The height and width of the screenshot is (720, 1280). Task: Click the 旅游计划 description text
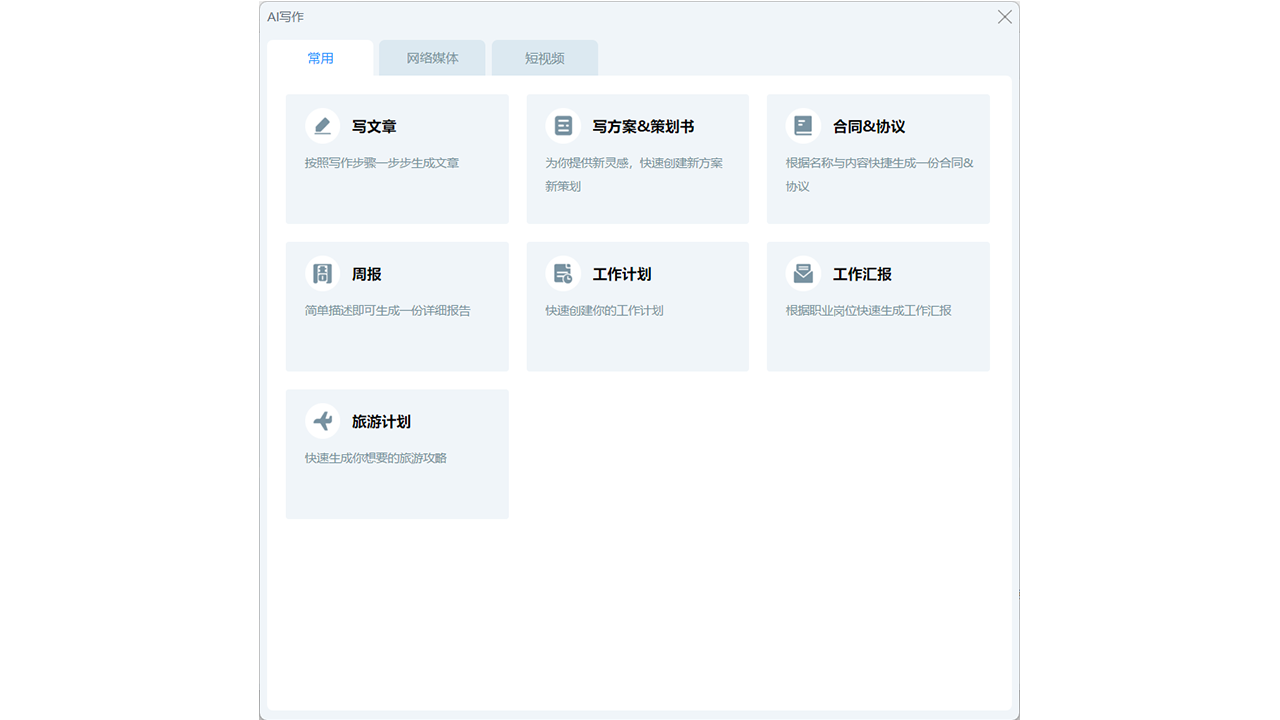374,457
